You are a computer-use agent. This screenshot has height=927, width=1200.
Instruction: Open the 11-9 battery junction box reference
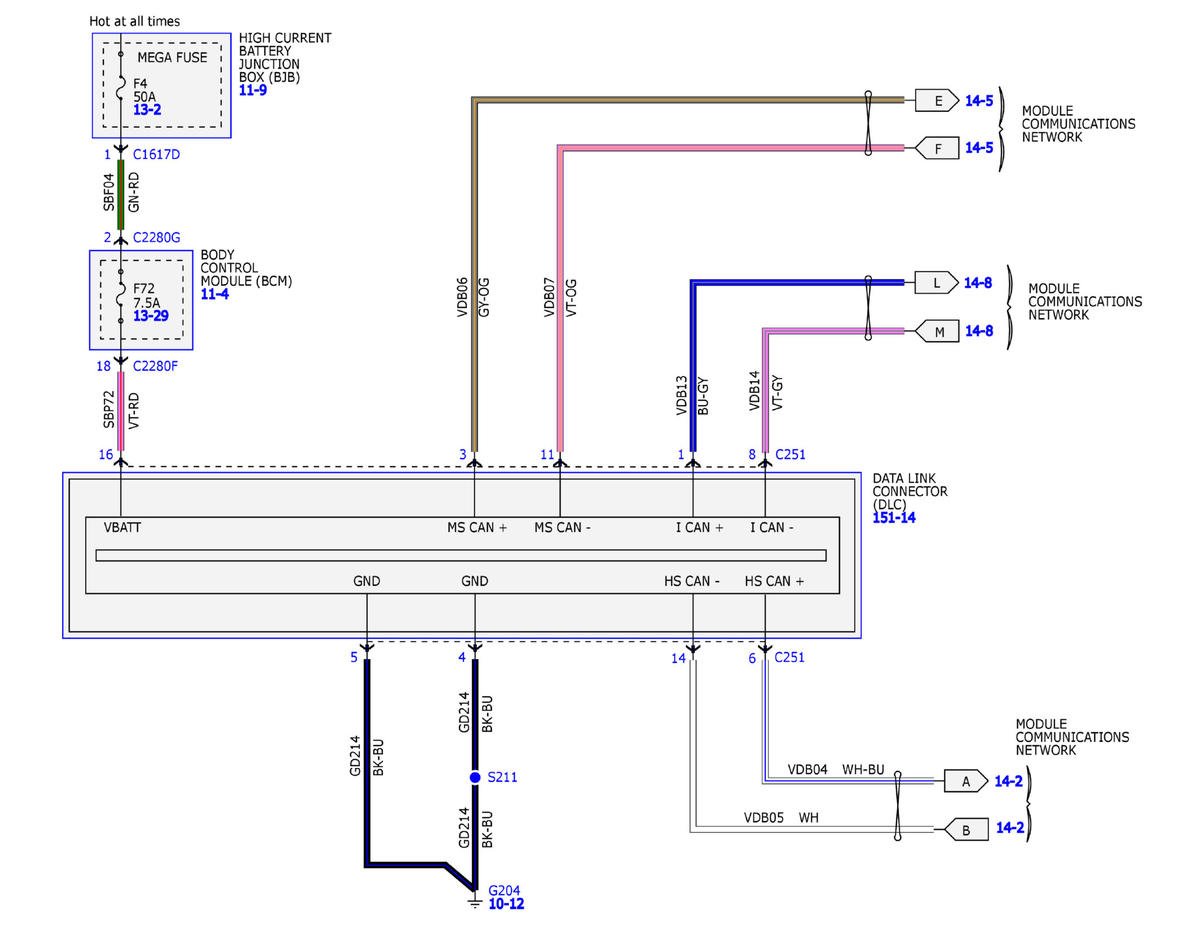pyautogui.click(x=253, y=90)
